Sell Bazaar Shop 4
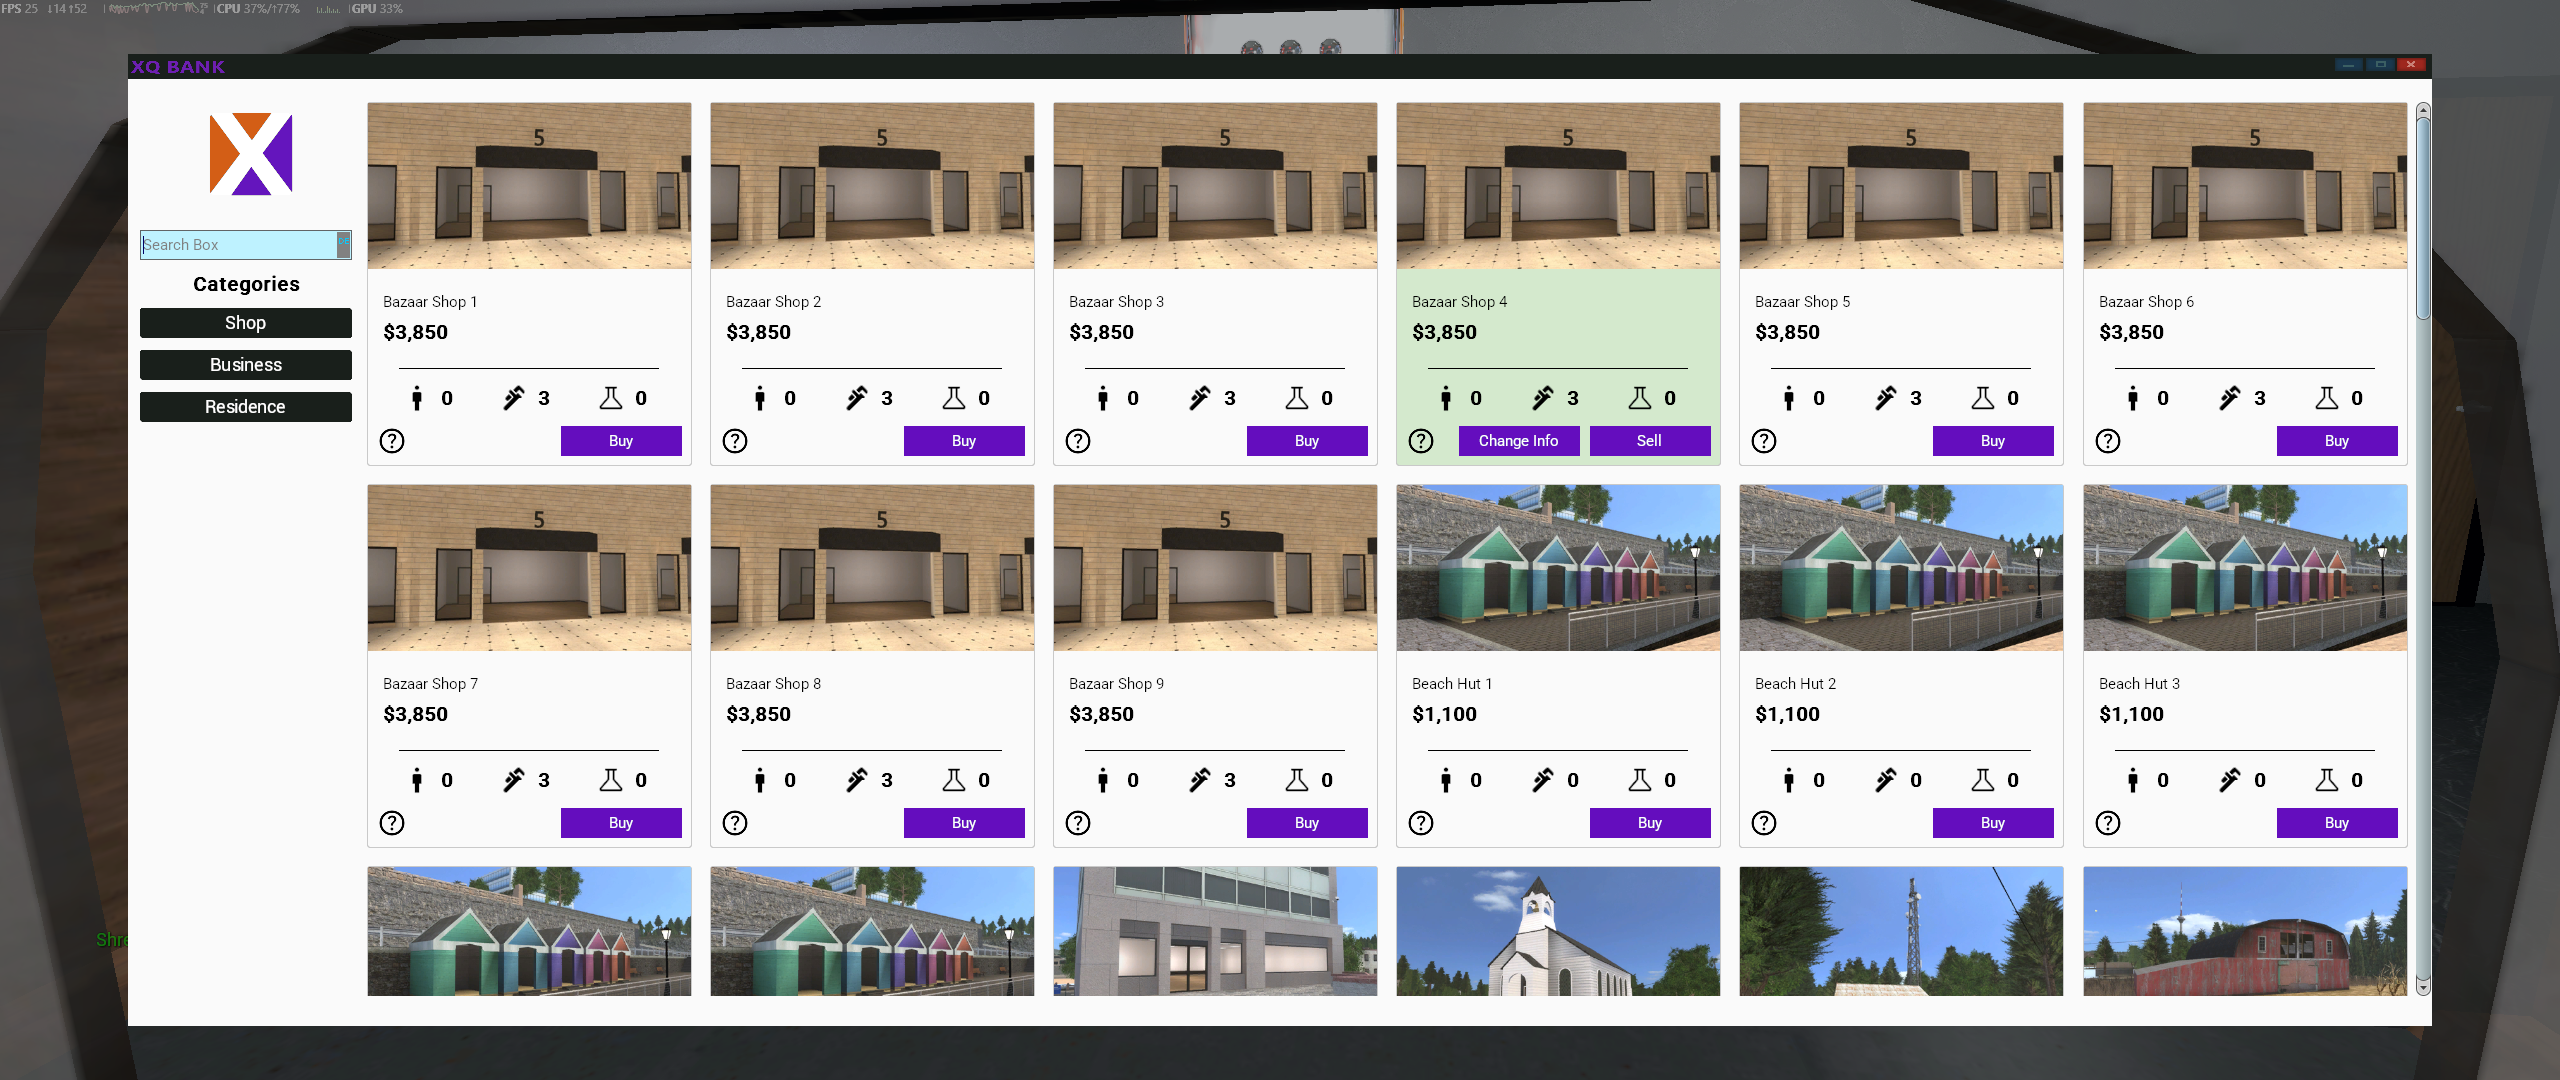This screenshot has width=2560, height=1080. click(1649, 441)
